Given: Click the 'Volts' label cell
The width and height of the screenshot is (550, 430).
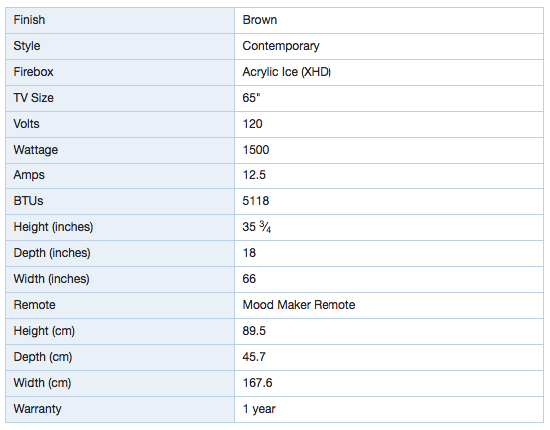Looking at the screenshot, I should tap(120, 124).
